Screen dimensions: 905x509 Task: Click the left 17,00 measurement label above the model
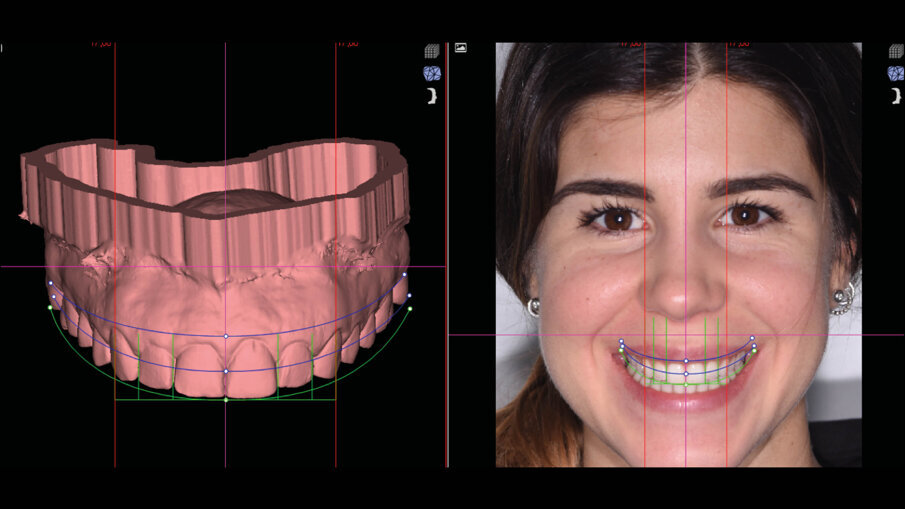[100, 43]
